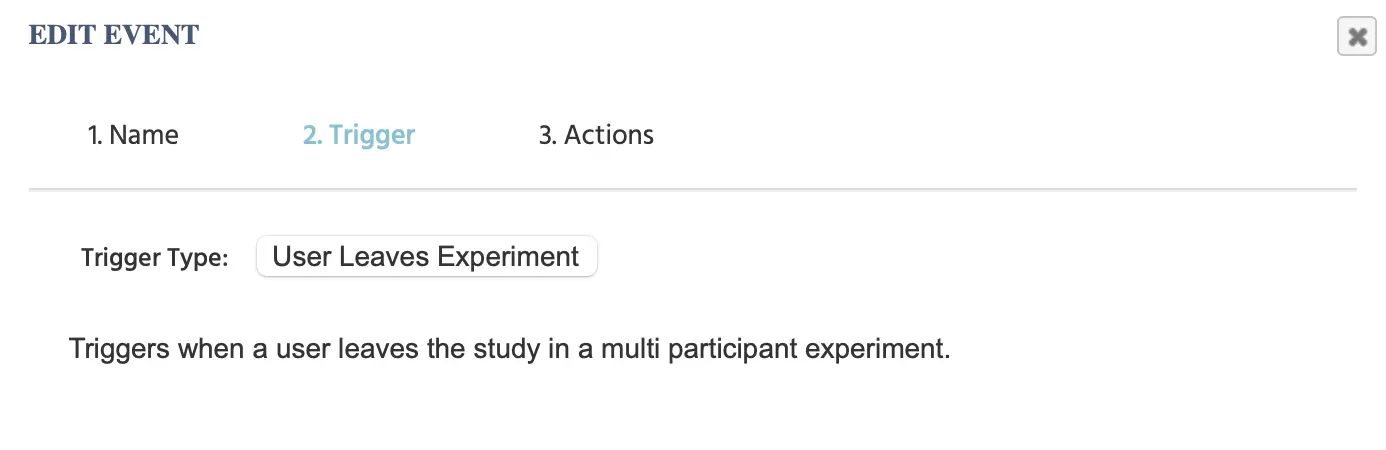
Task: Click the EDIT EVENT heading
Action: coord(114,36)
